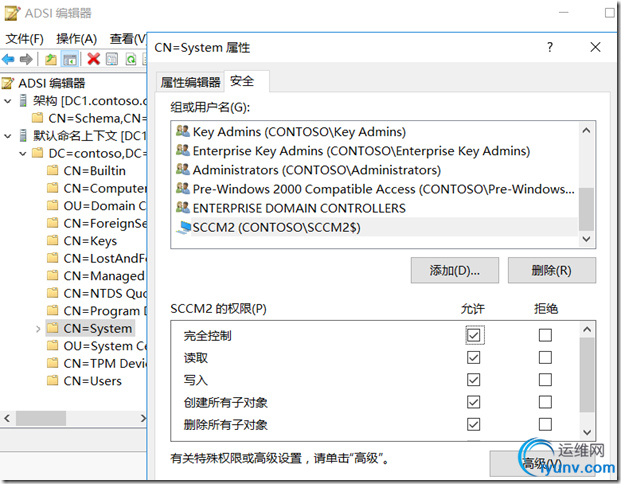The width and height of the screenshot is (621, 484).
Task: Click the Forward arrow in the toolbar
Action: 26,59
